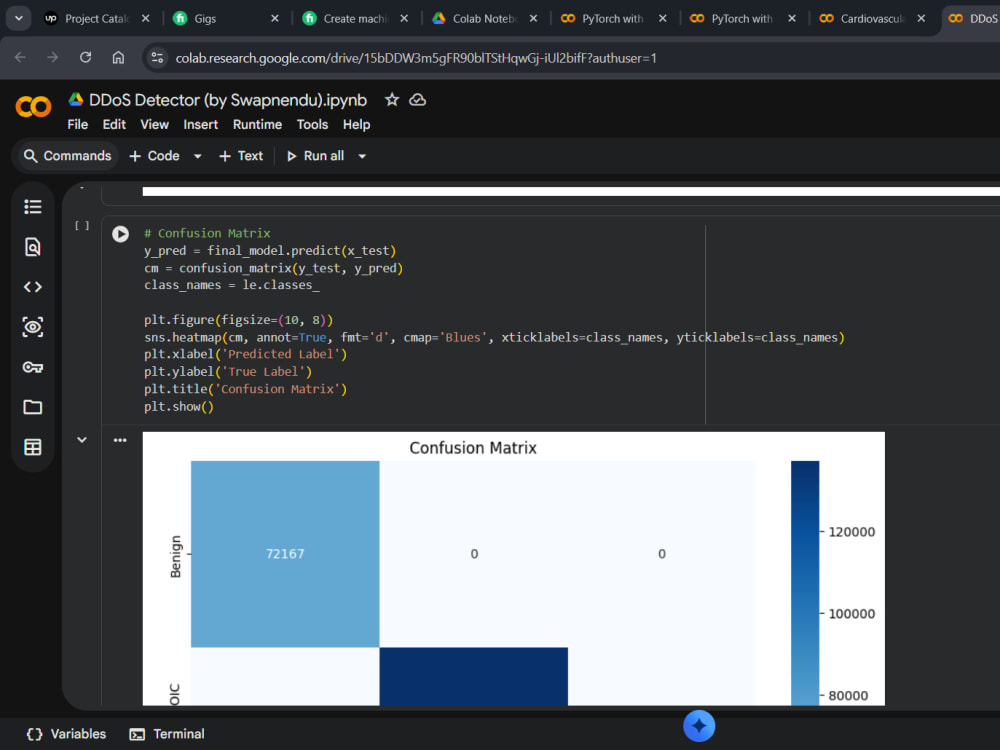Screen dimensions: 1000x750
Task: Open the Run all dropdown arrow
Action: [x=362, y=156]
